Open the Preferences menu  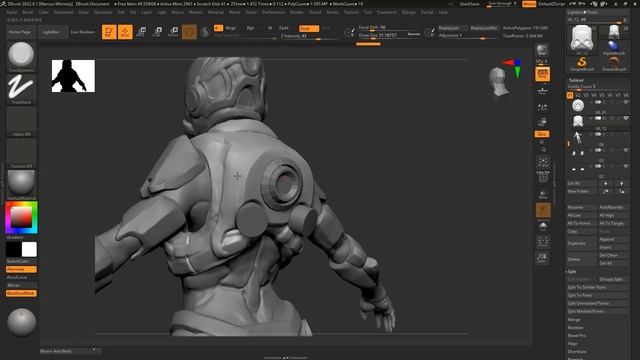coord(273,12)
